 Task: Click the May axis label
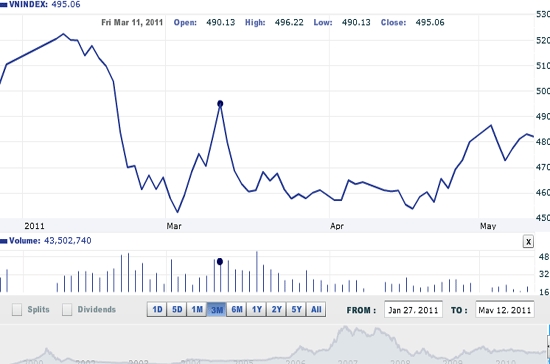pos(488,226)
